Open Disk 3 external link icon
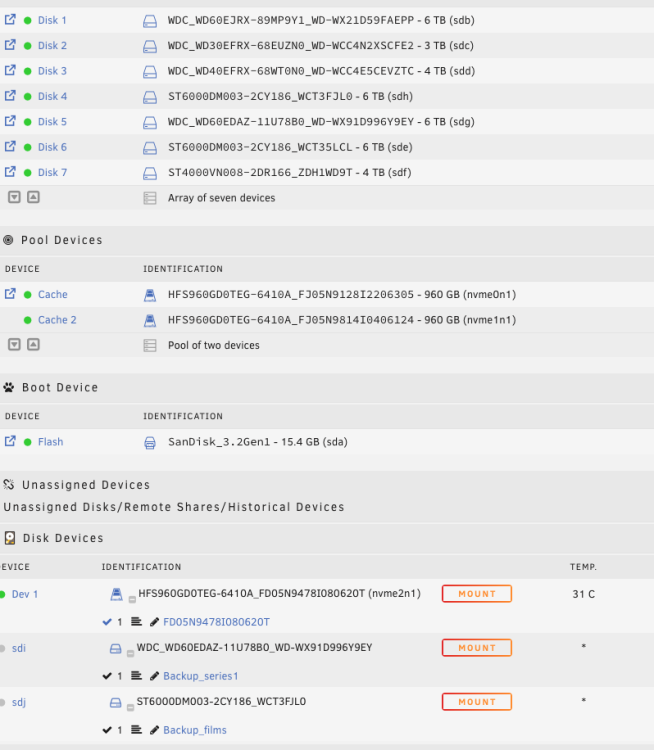Screen dimensions: 654x750 pos(10,70)
